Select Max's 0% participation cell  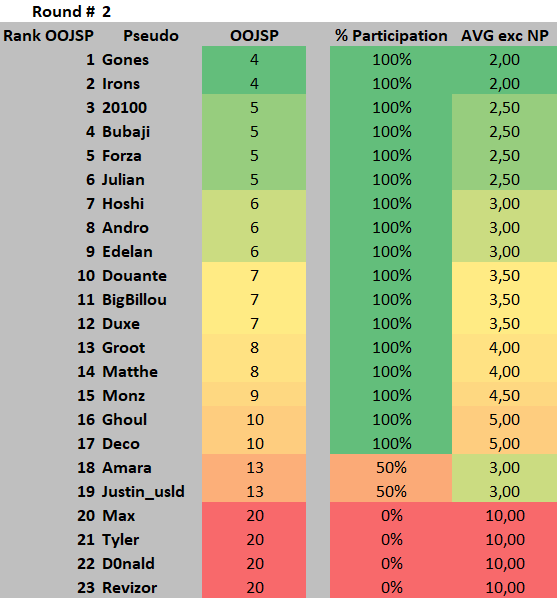tap(391, 516)
